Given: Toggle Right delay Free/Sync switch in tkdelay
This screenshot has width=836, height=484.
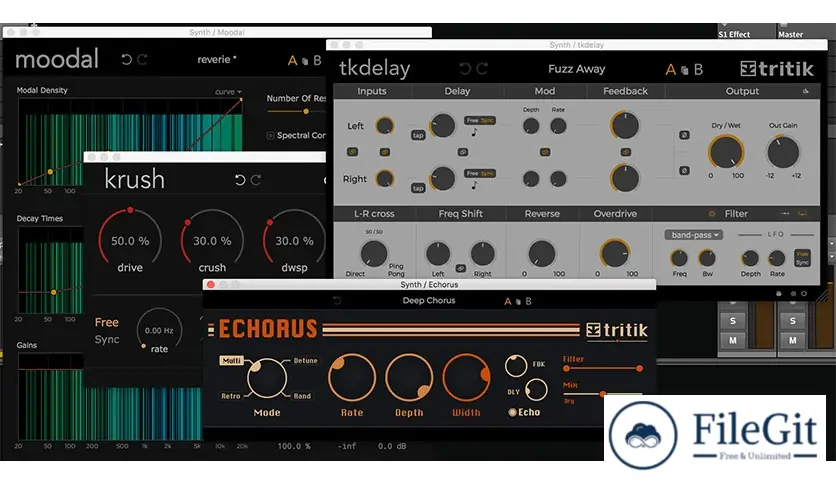Looking at the screenshot, I should pyautogui.click(x=479, y=173).
